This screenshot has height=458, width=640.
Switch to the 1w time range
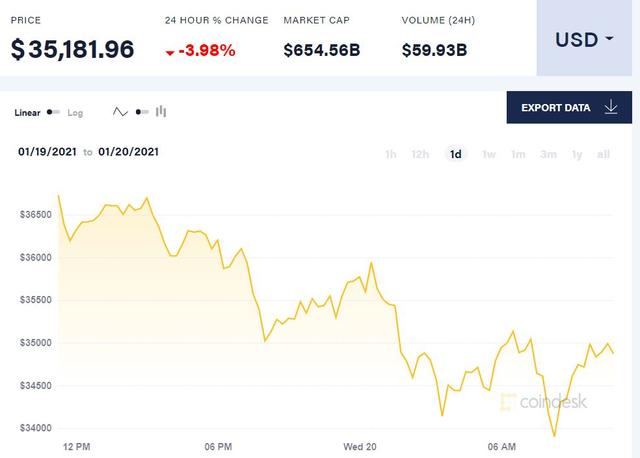click(x=489, y=154)
